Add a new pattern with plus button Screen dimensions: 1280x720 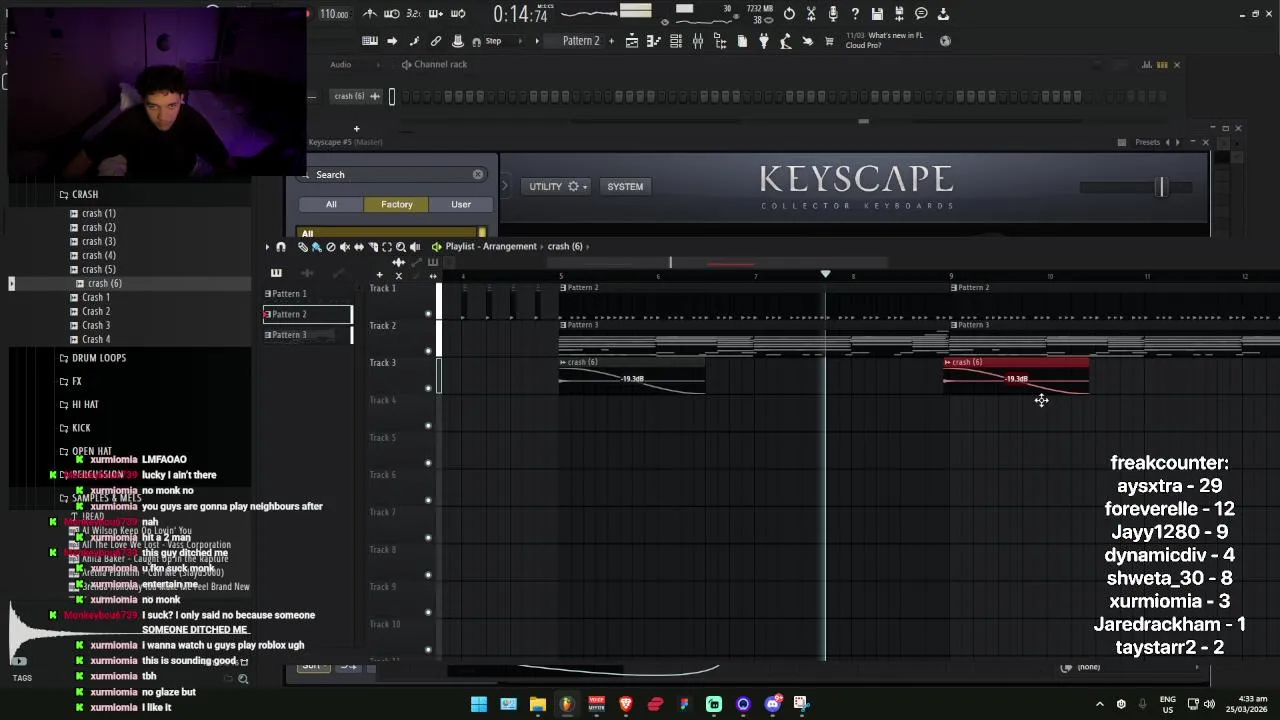pyautogui.click(x=611, y=41)
